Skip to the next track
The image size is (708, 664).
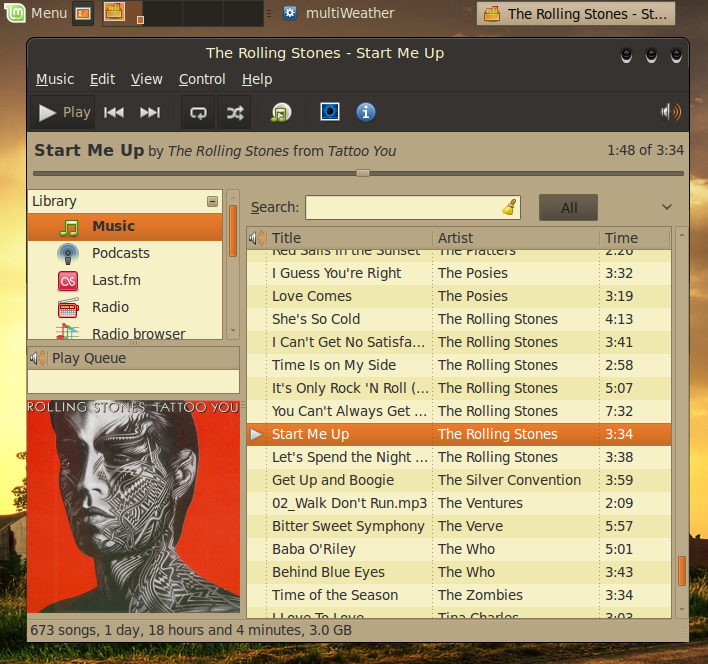(x=150, y=112)
